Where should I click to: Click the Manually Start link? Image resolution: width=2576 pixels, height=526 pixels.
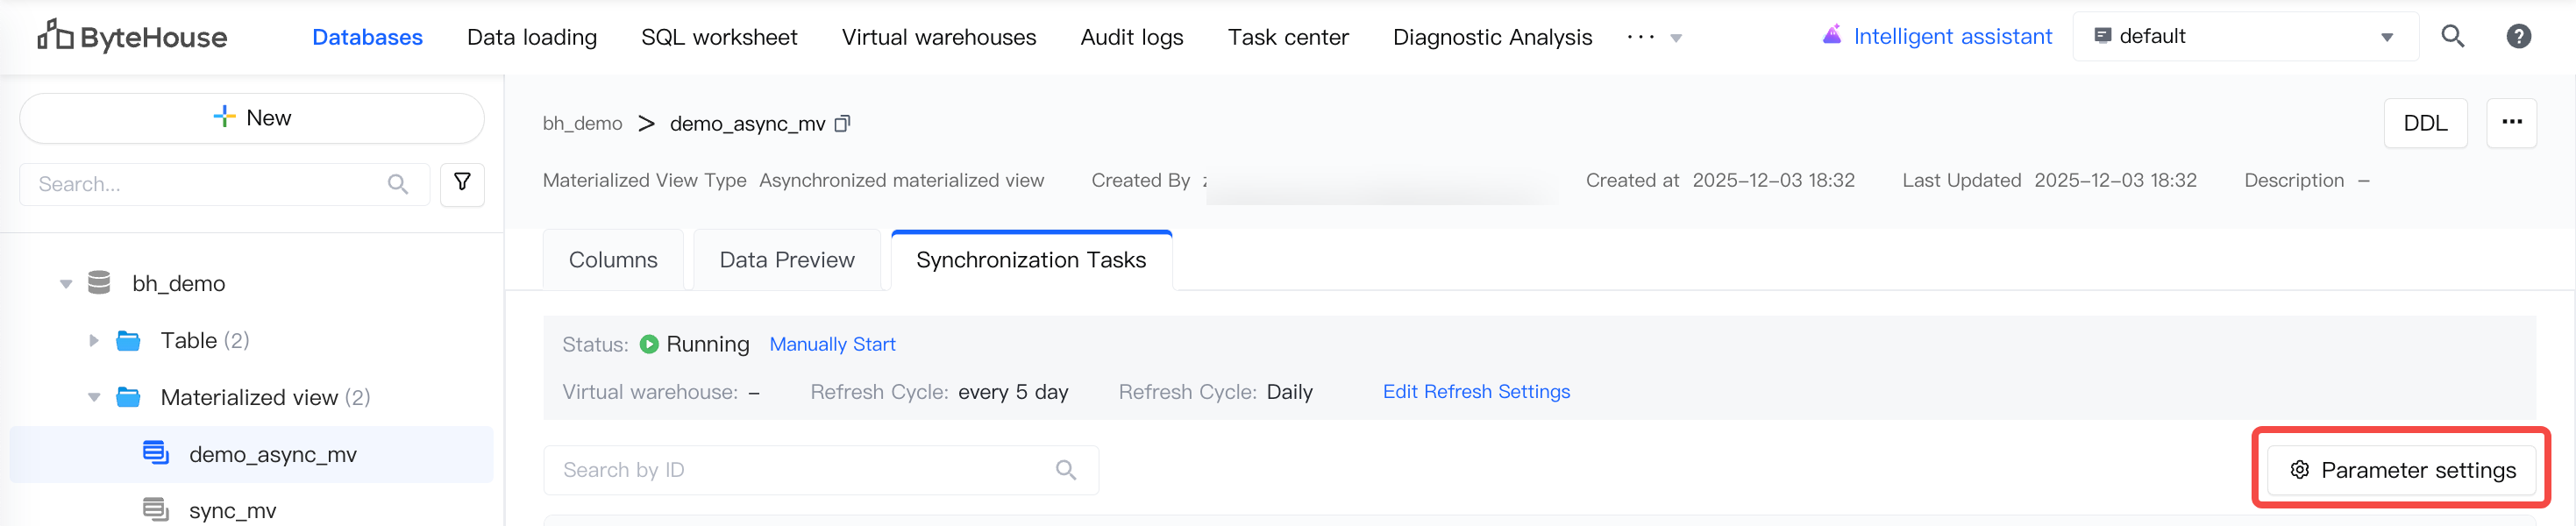point(832,345)
